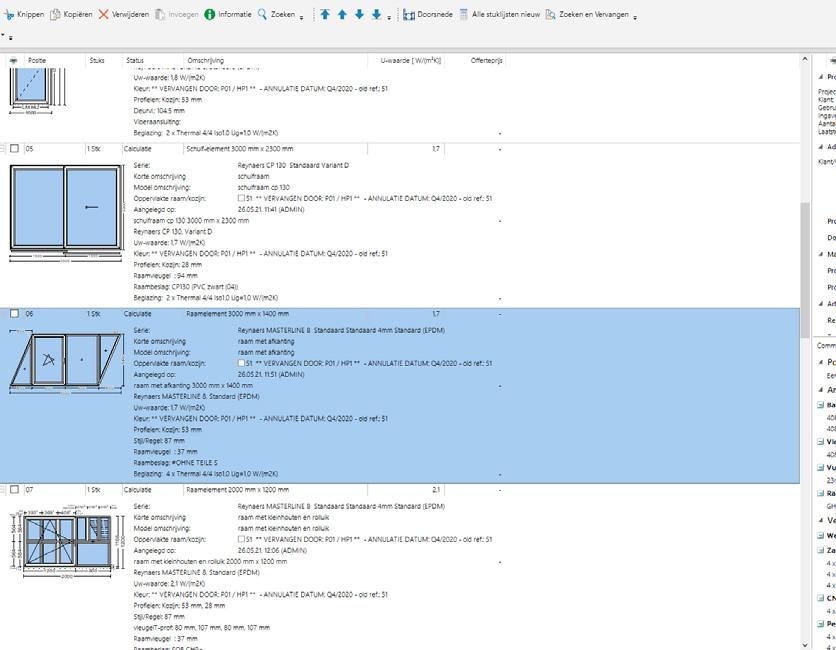Click 'Raambeslag: #OHNE TEILE S' line
The image size is (836, 650).
175,462
